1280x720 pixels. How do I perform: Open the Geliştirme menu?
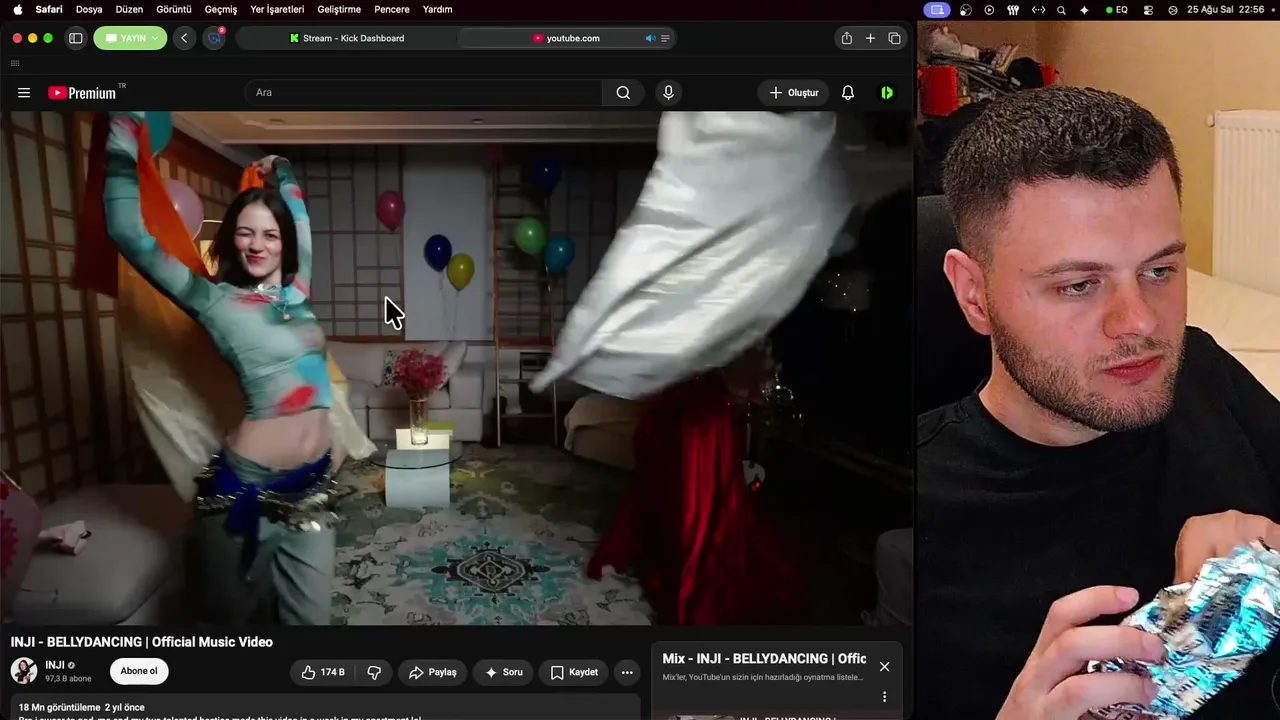pyautogui.click(x=339, y=9)
